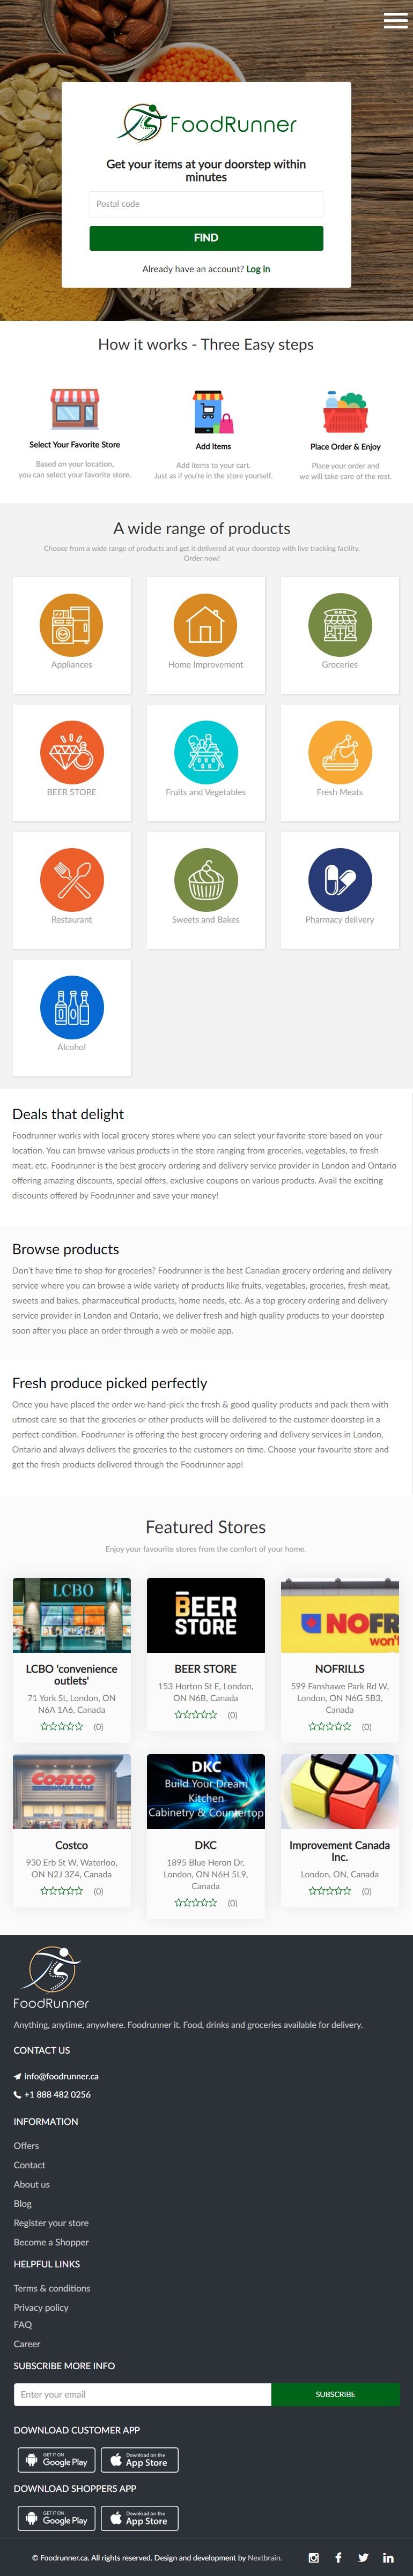Focus the Postal code field
Image resolution: width=413 pixels, height=2576 pixels.
(206, 204)
